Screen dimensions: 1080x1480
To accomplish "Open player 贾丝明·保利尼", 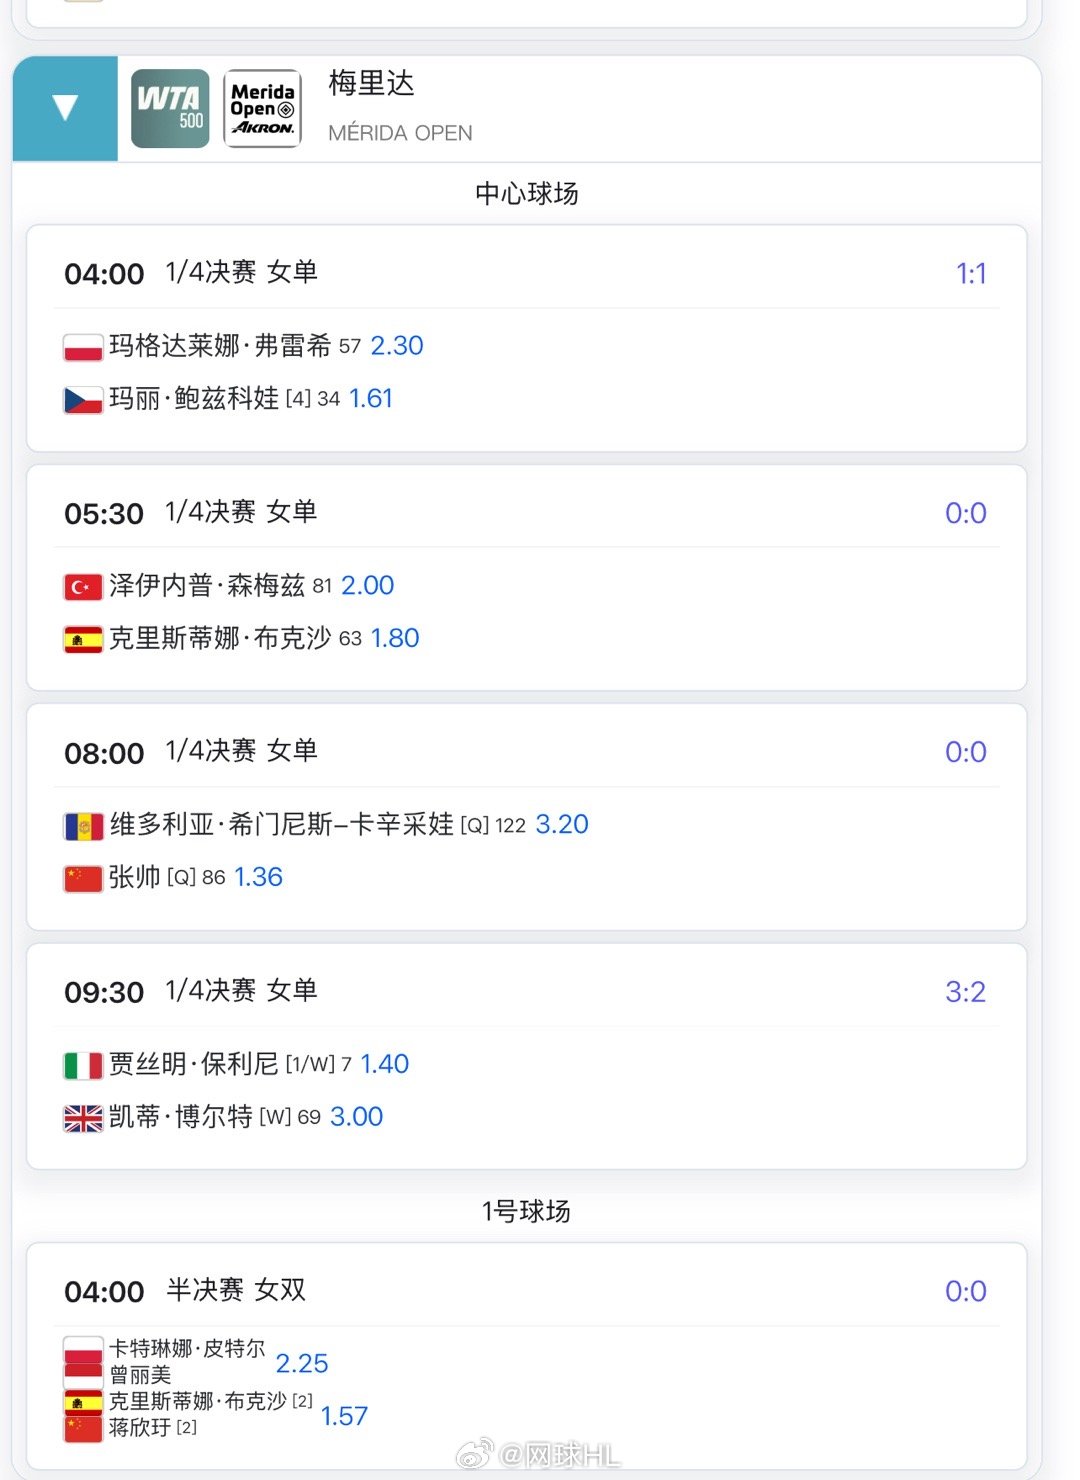I will tap(193, 1064).
